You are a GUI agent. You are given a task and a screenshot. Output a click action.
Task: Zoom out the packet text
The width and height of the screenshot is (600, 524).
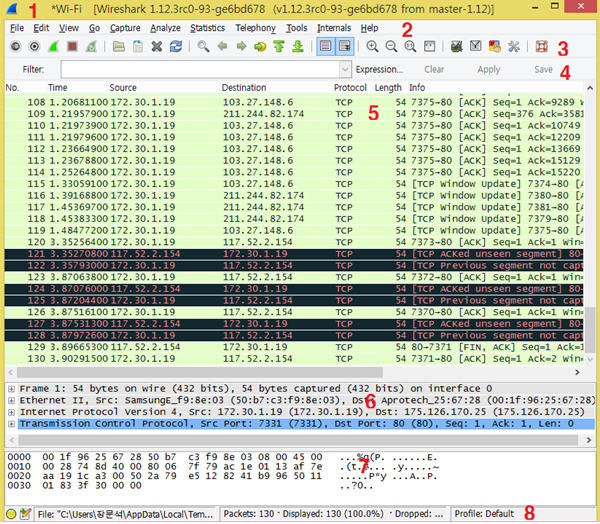pyautogui.click(x=391, y=47)
